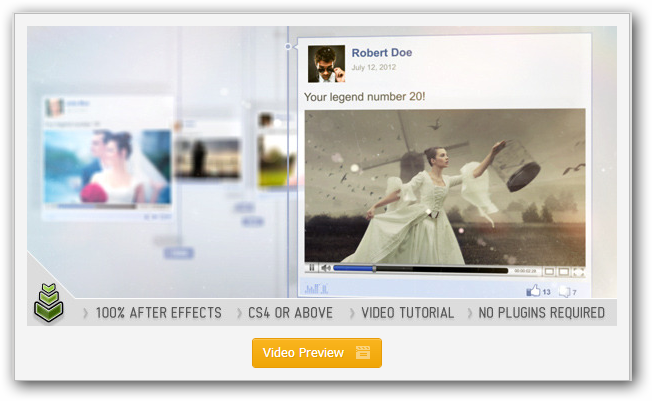
Task: Click "100% AFTER EFFECTS" label
Action: 158,313
